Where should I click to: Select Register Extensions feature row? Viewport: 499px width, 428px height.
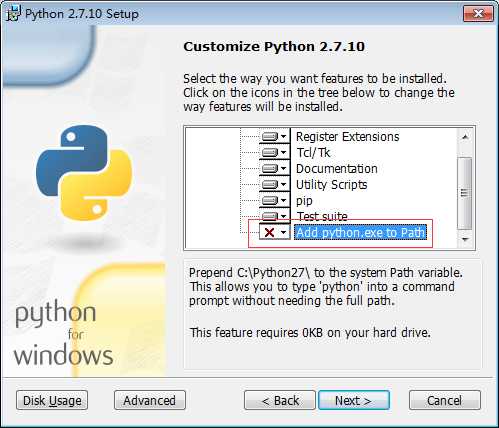[x=347, y=137]
